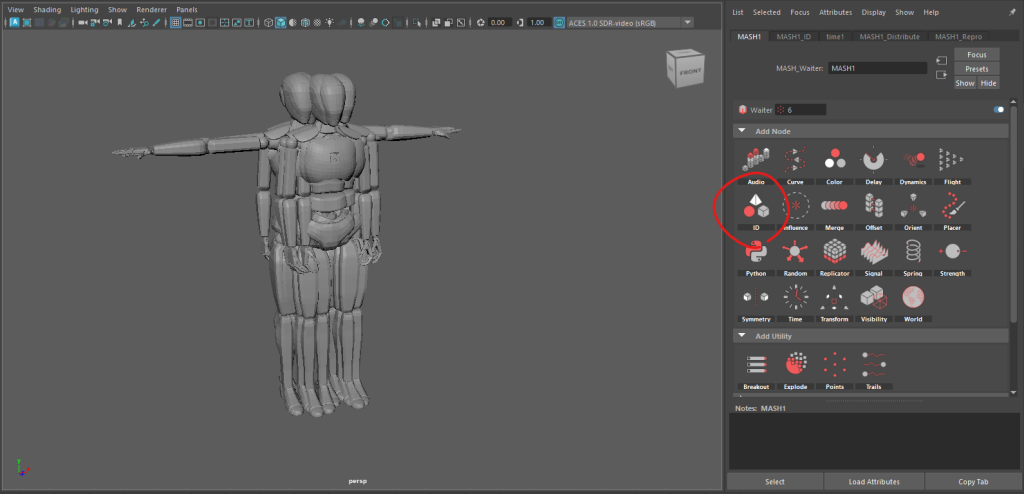
Task: Collapse the Add Utility section
Action: point(741,335)
